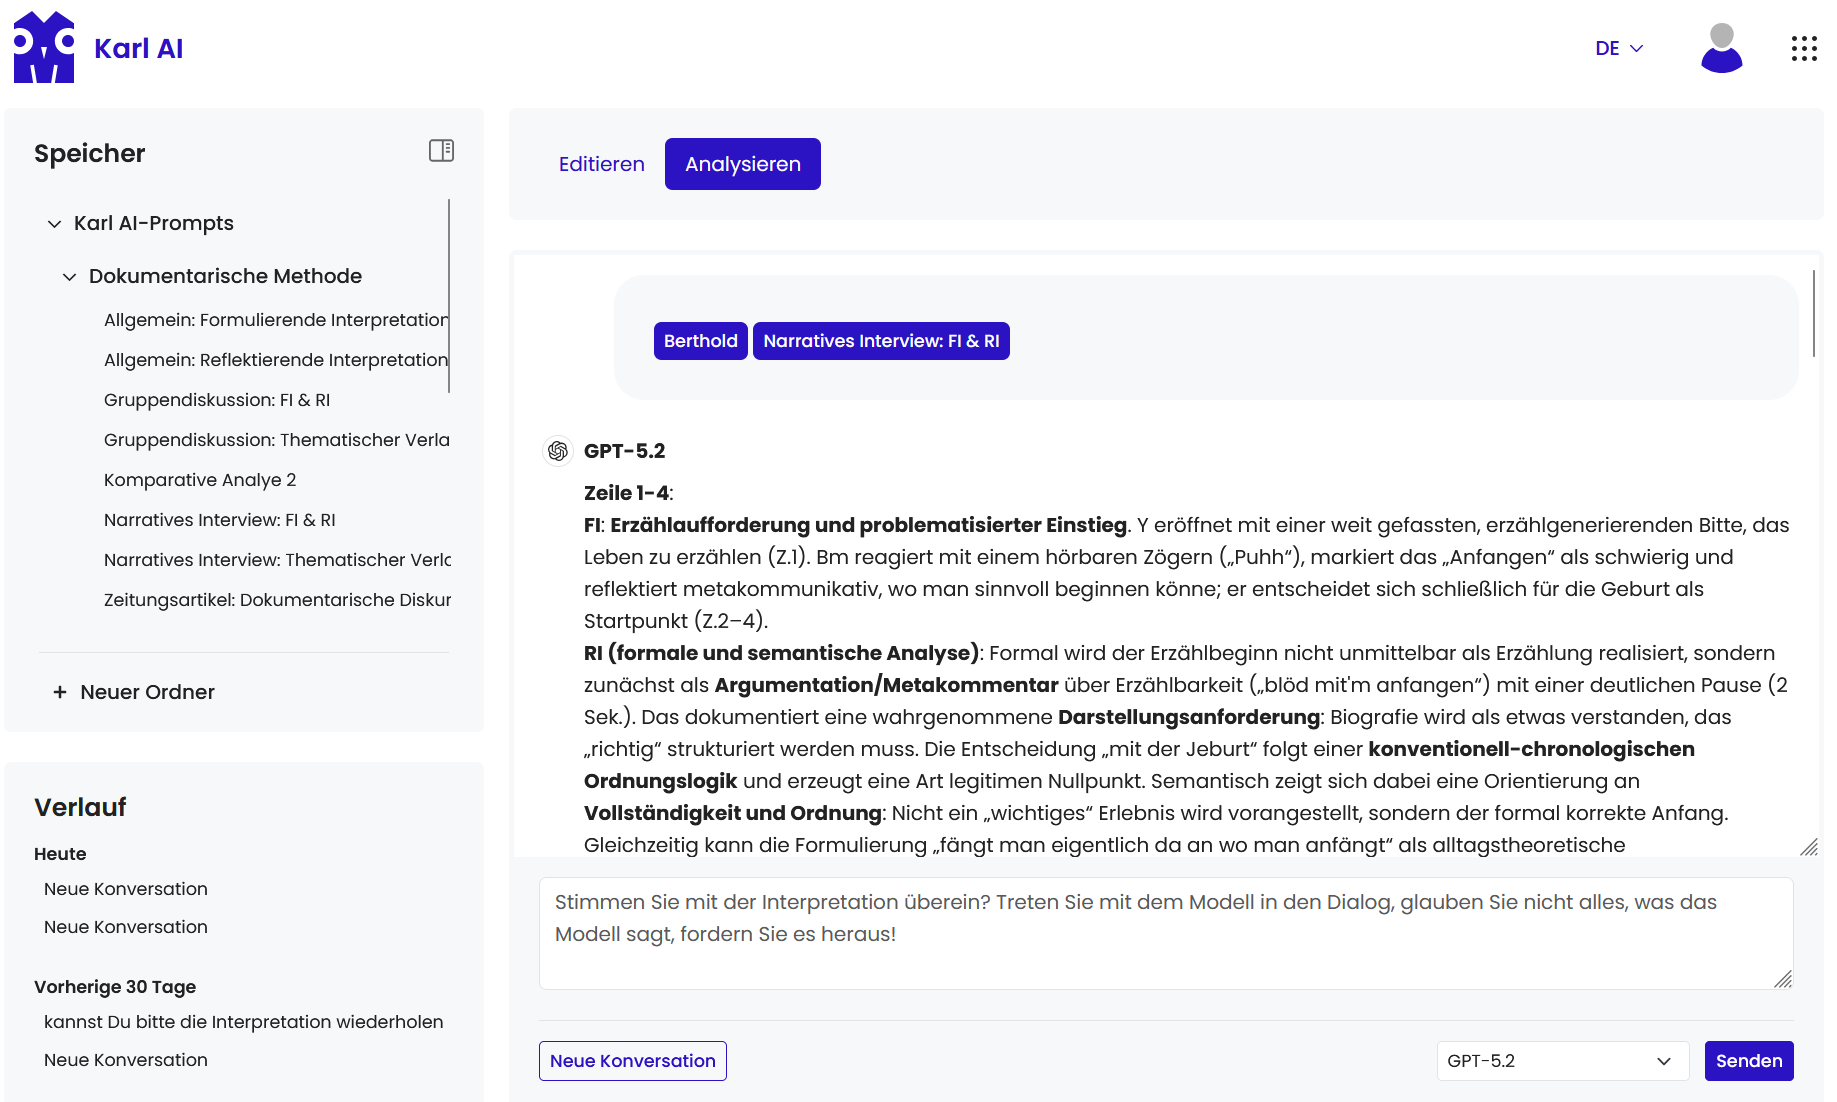
Task: Collapse the Karl AI-Prompts folder
Action: pyautogui.click(x=55, y=224)
